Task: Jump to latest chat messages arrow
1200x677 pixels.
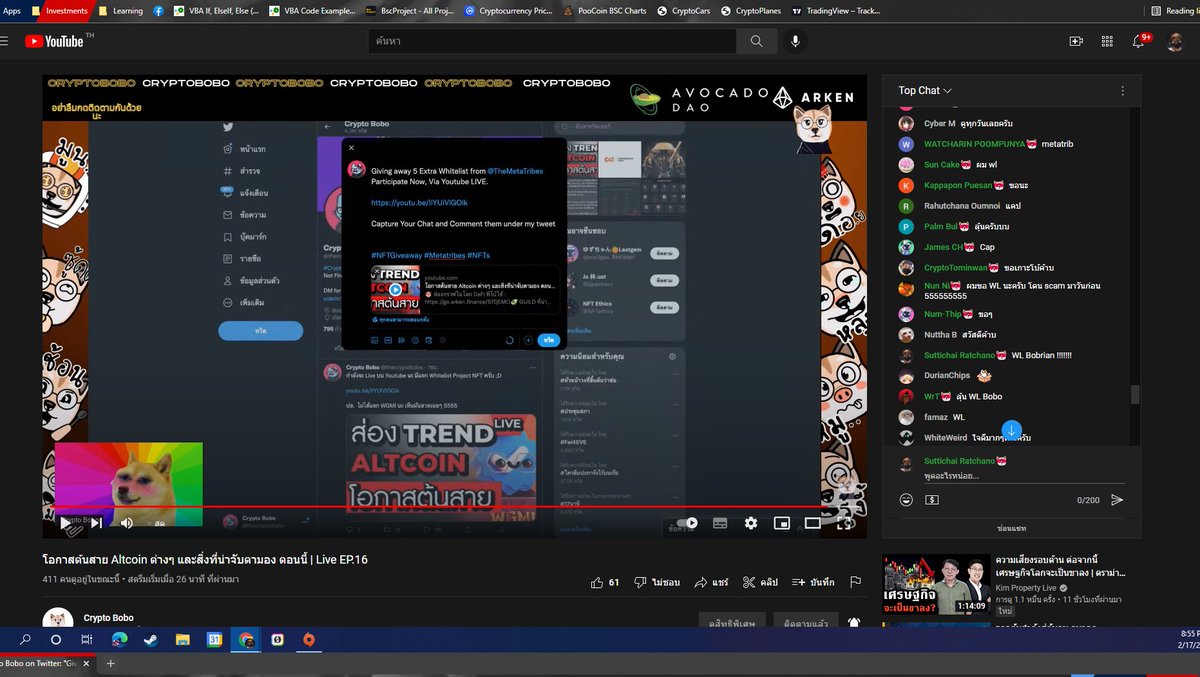Action: [1011, 430]
